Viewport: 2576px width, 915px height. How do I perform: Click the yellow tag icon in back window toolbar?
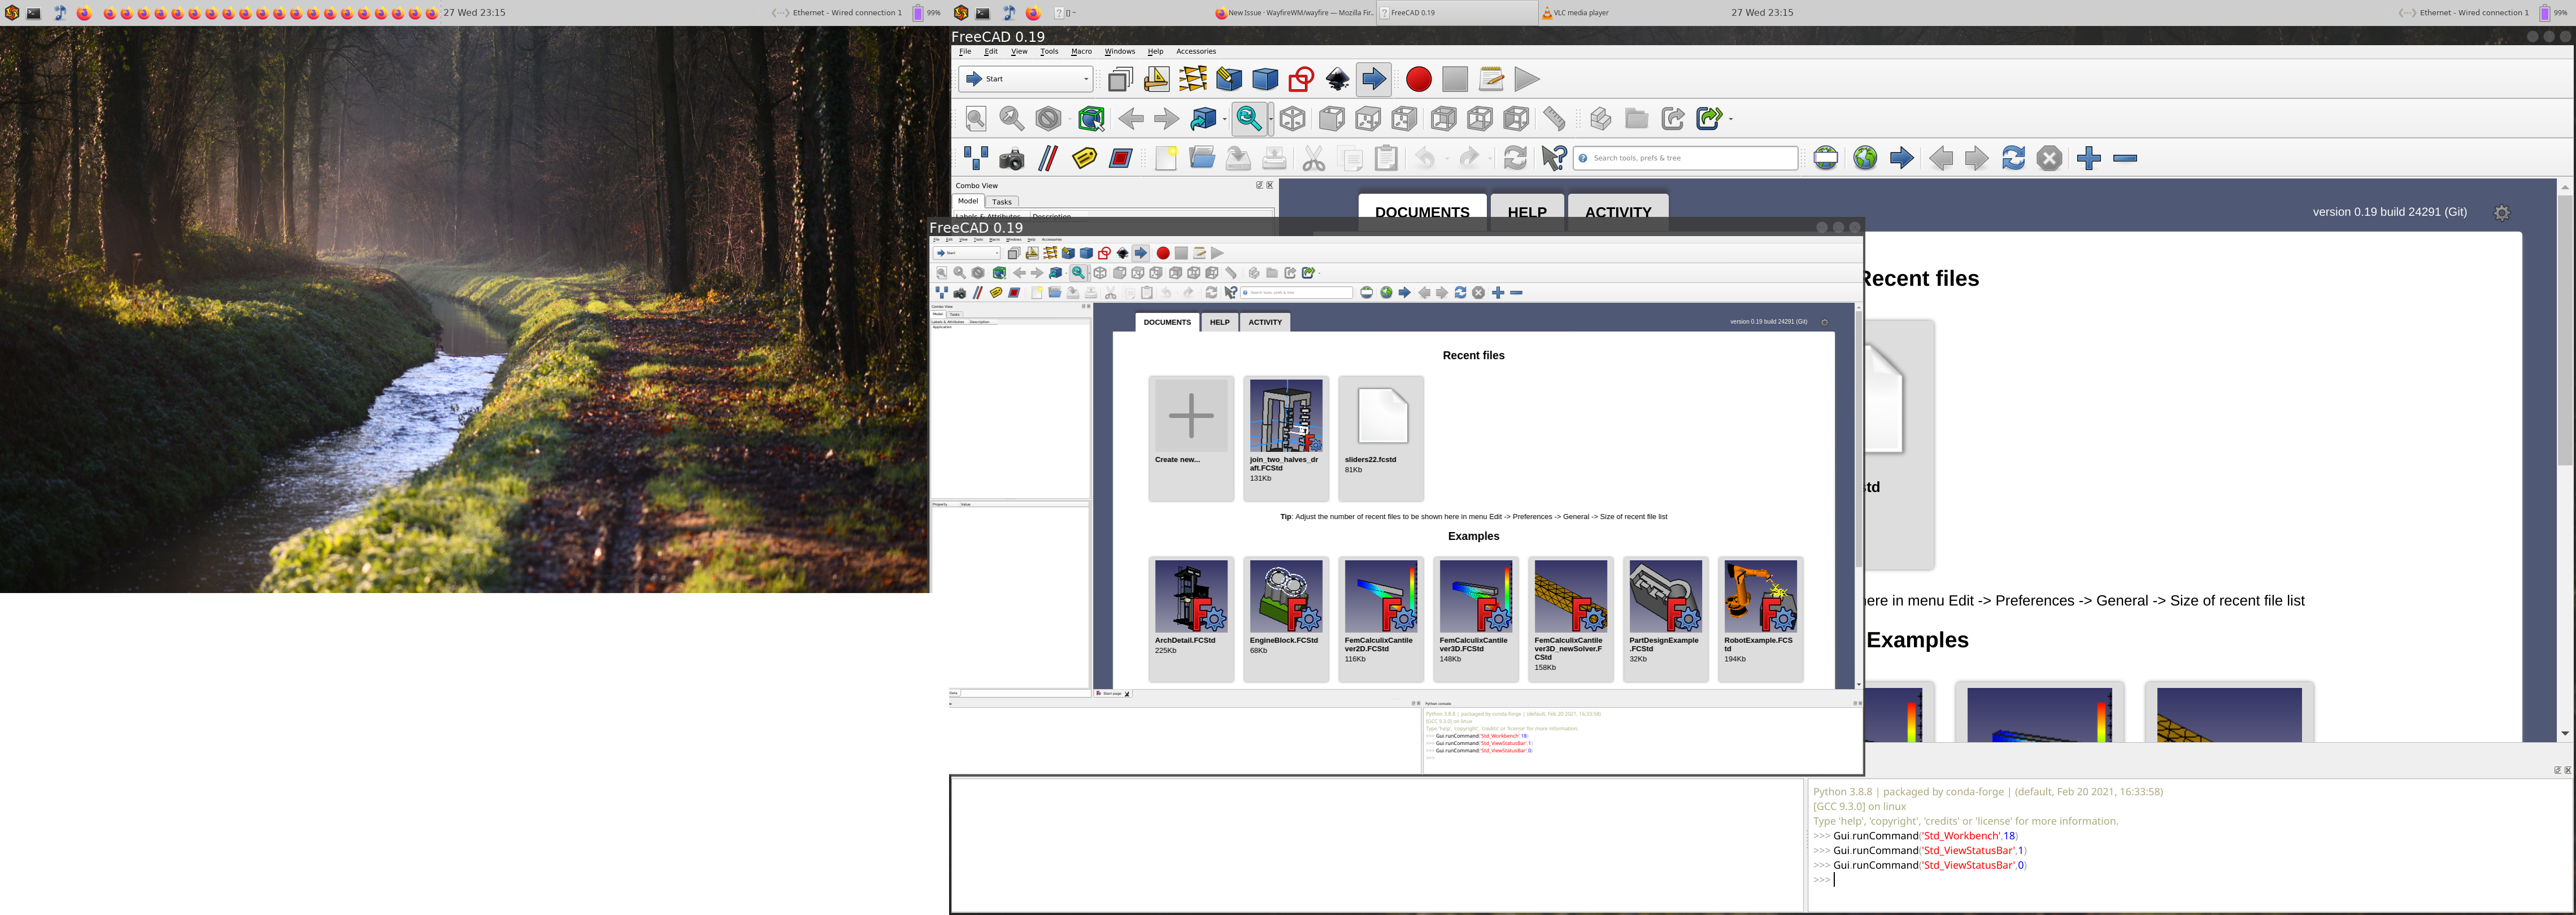coord(1084,158)
